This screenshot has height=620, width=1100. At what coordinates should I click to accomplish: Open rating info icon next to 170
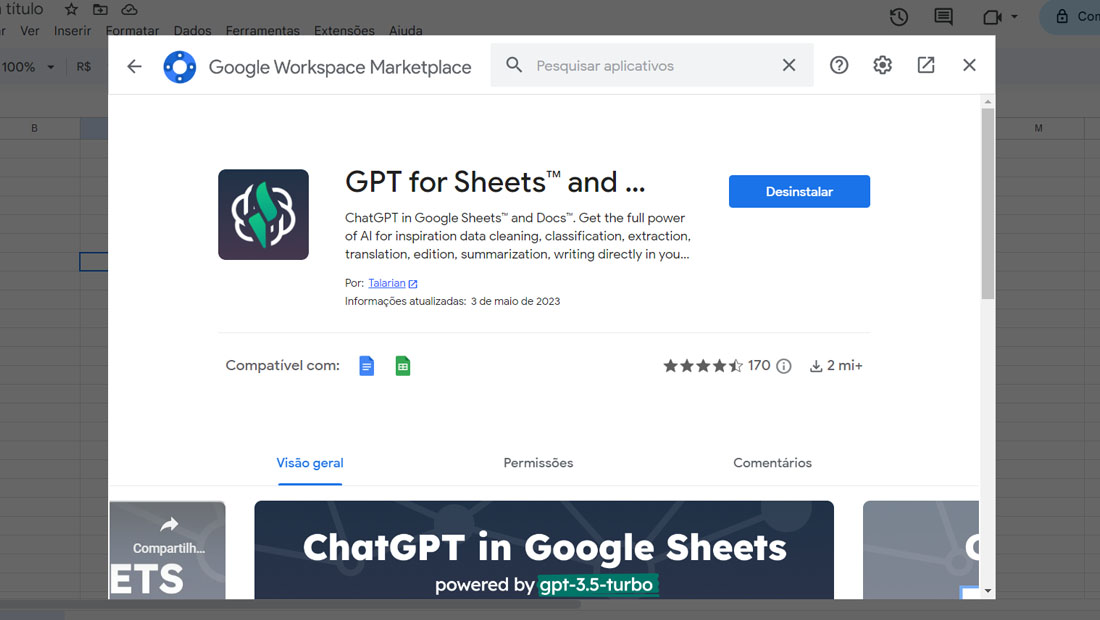[x=784, y=366]
